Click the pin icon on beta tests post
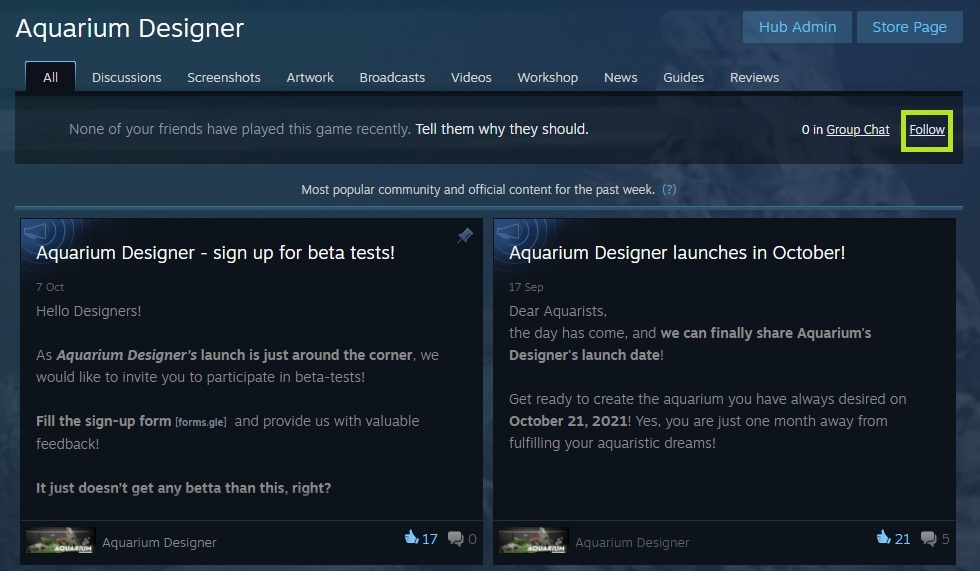This screenshot has width=980, height=571. coord(465,236)
